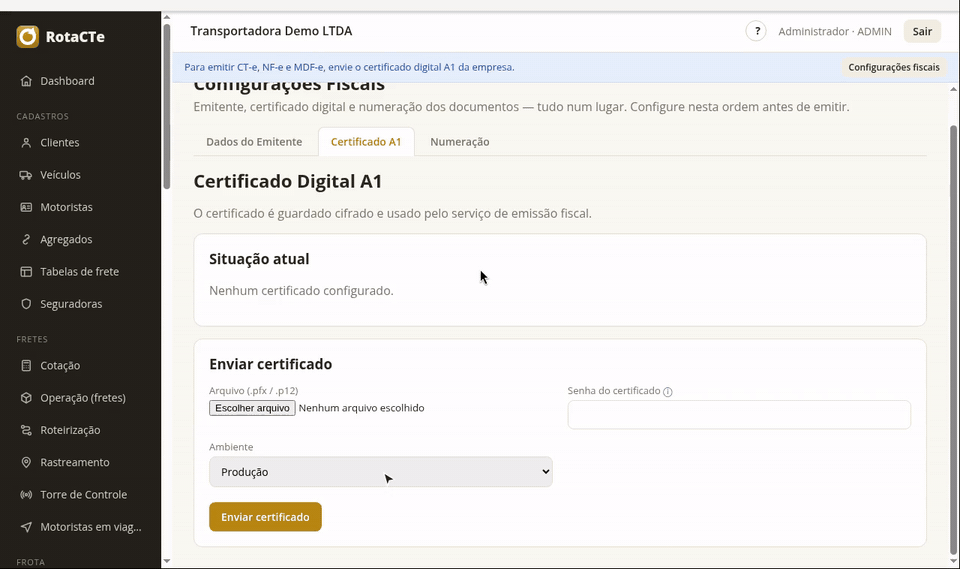Click the Configurações fiscais banner button
The width and height of the screenshot is (960, 569).
coord(894,67)
